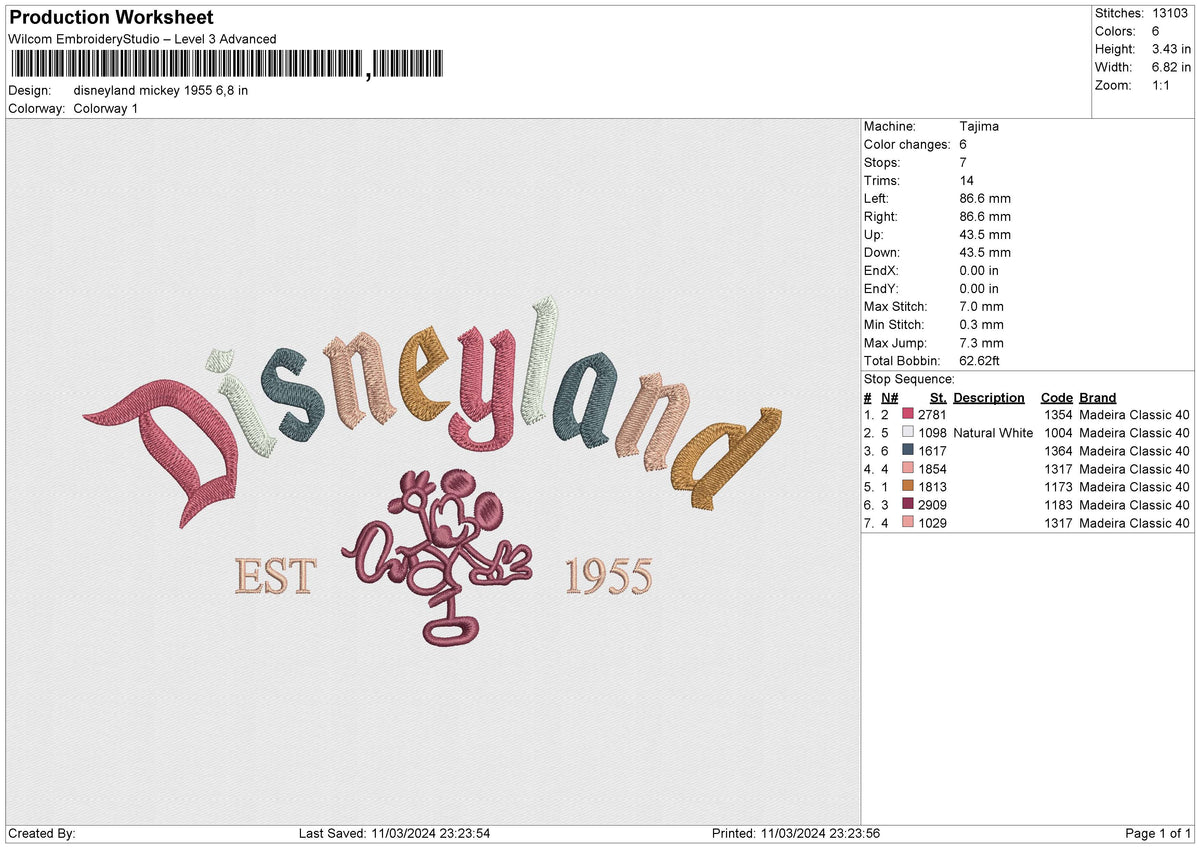
Task: Select code 1004 in stop row 2
Action: (x=1057, y=433)
